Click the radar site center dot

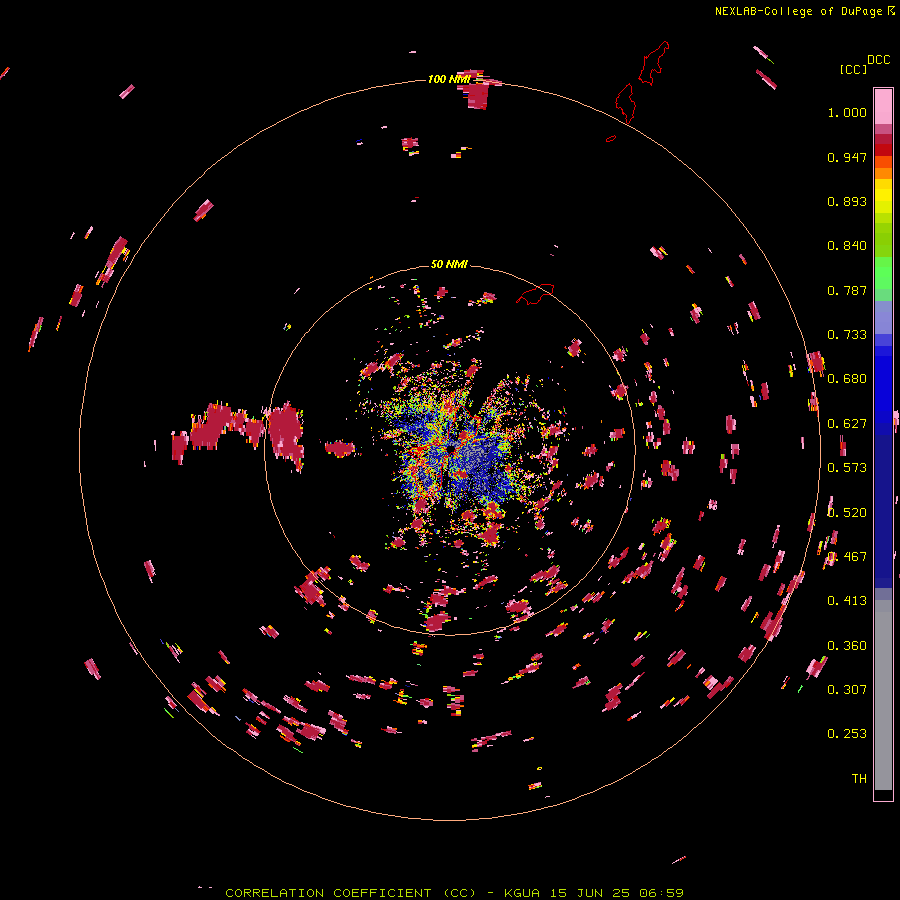pyautogui.click(x=451, y=449)
